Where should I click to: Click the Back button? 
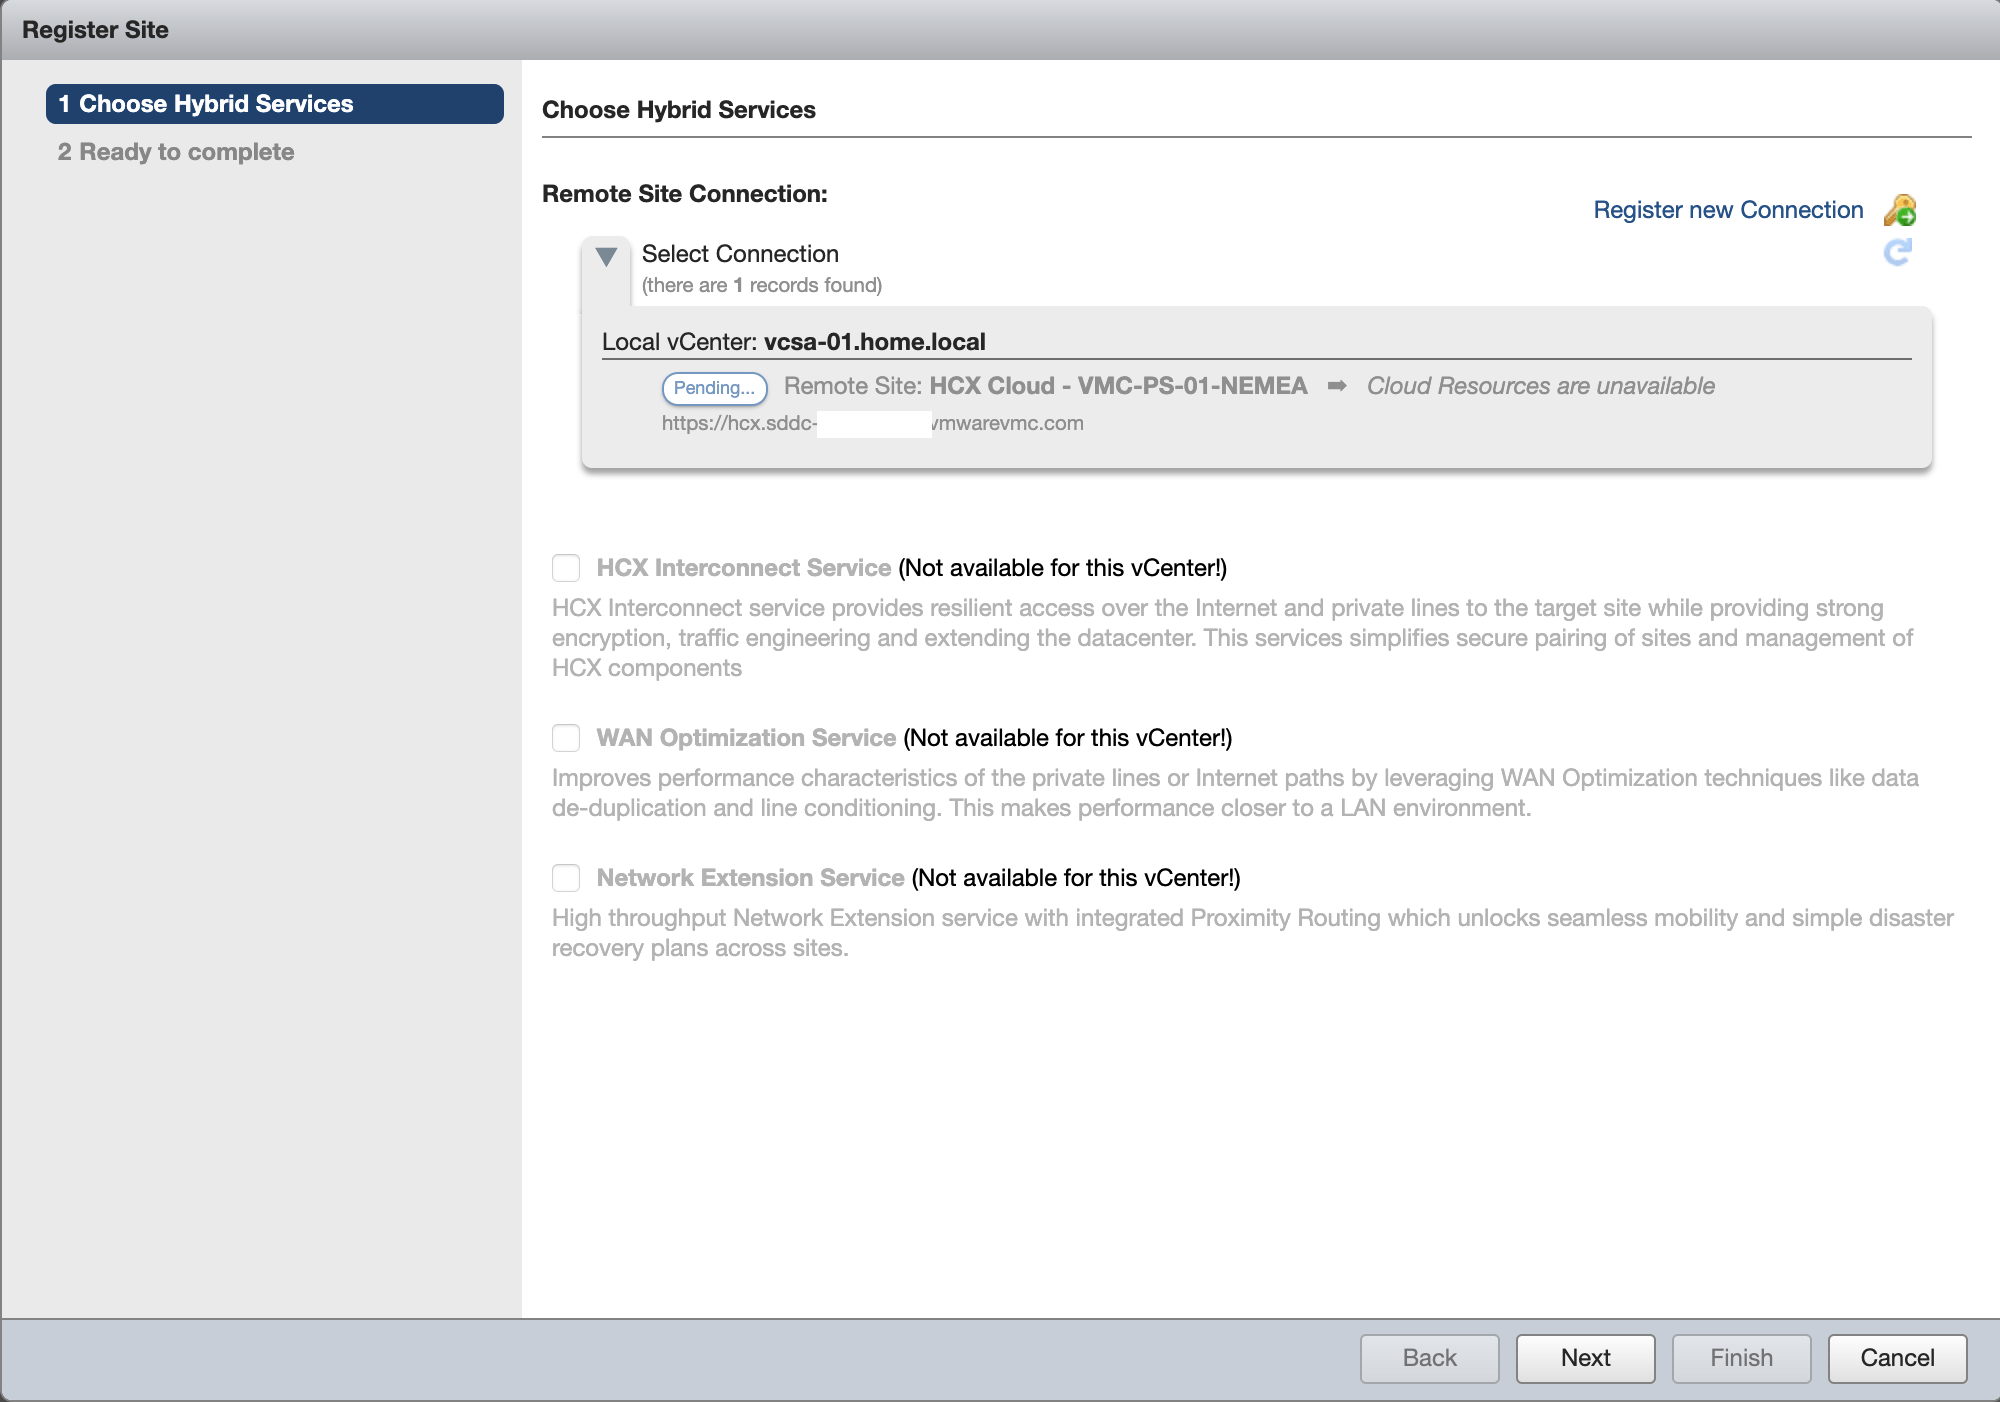pos(1429,1358)
